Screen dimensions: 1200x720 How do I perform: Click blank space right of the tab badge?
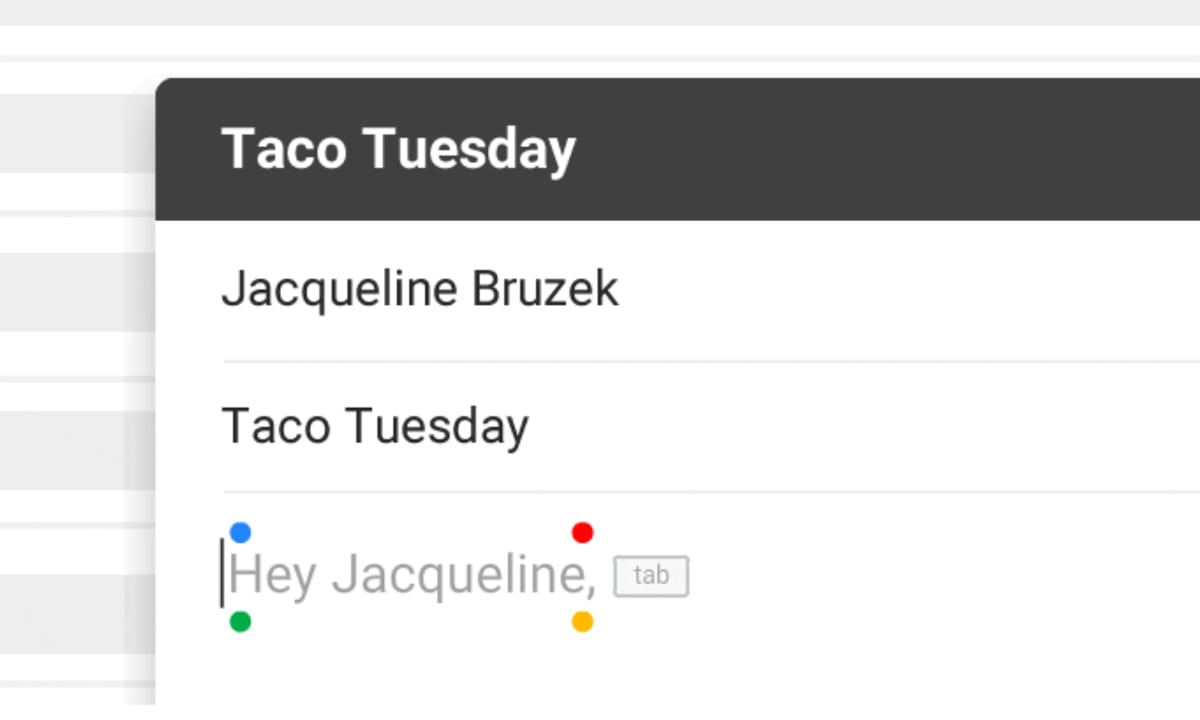pyautogui.click(x=900, y=576)
